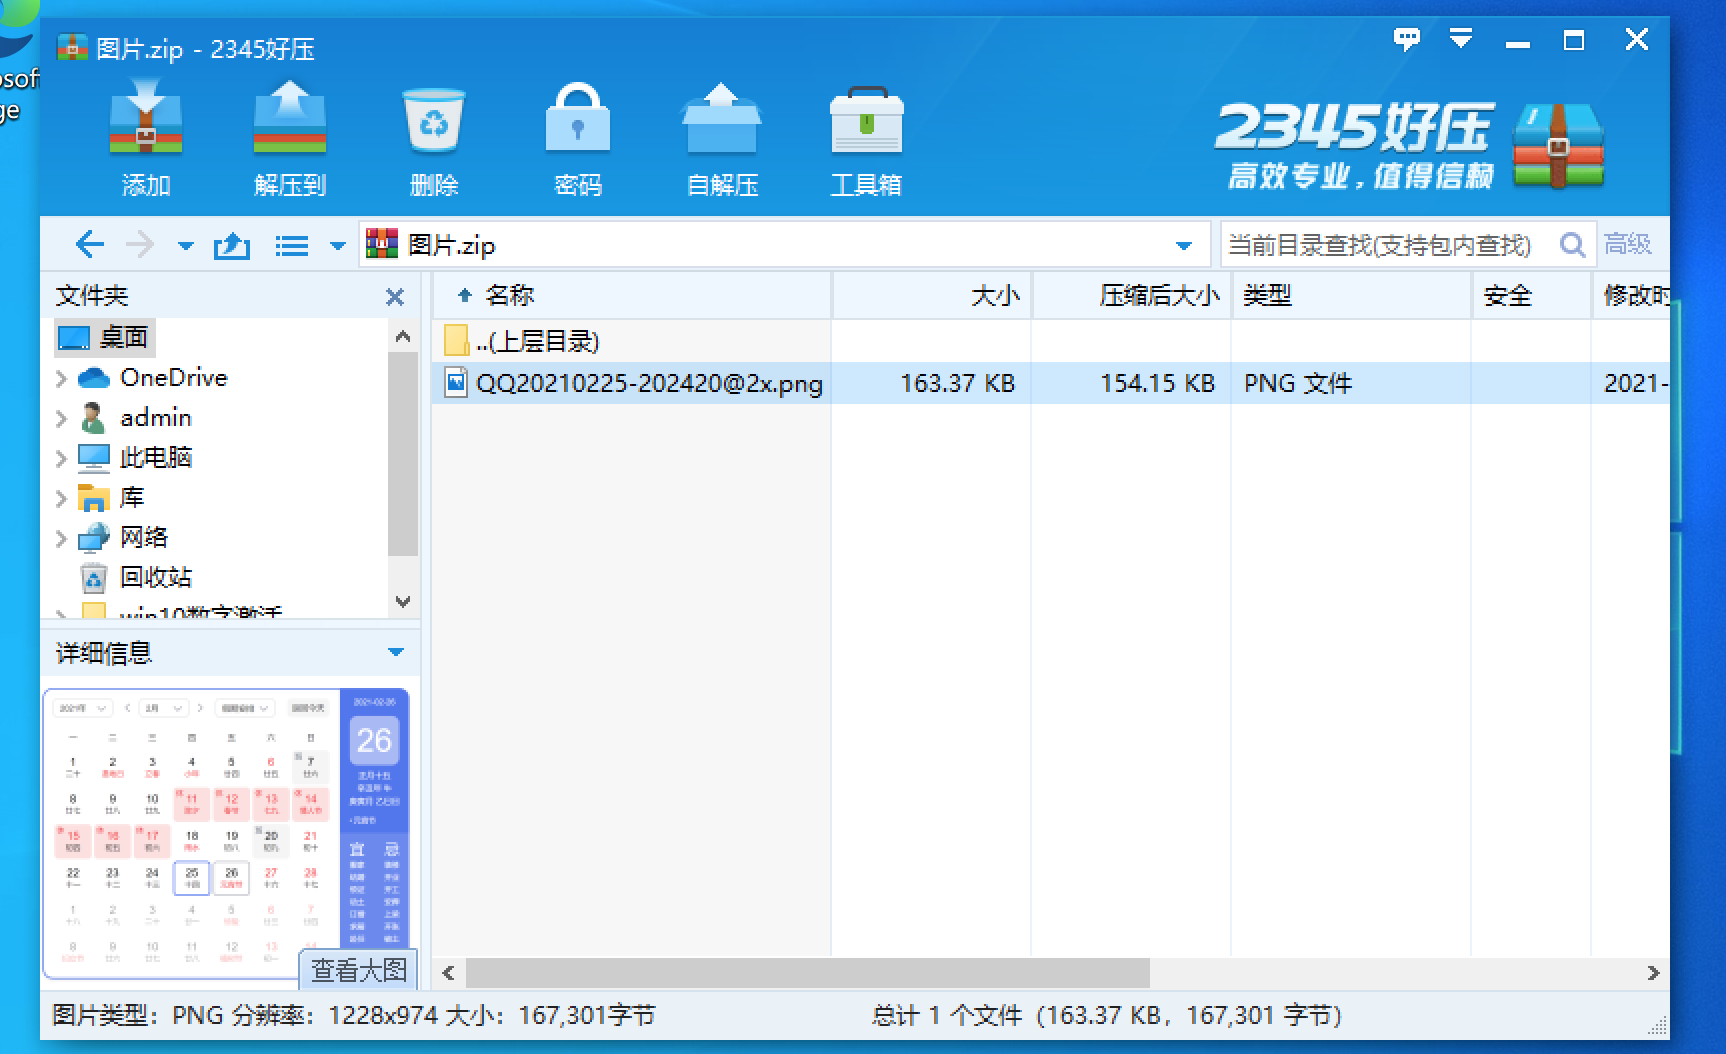The image size is (1726, 1054).
Task: Click the 删除 (Delete) recycle icon
Action: tap(434, 140)
